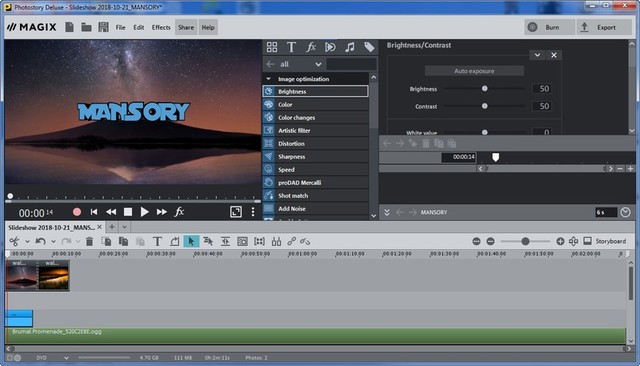Viewport: 640px width, 366px height.
Task: Open the store tag icon tab
Action: click(x=369, y=47)
